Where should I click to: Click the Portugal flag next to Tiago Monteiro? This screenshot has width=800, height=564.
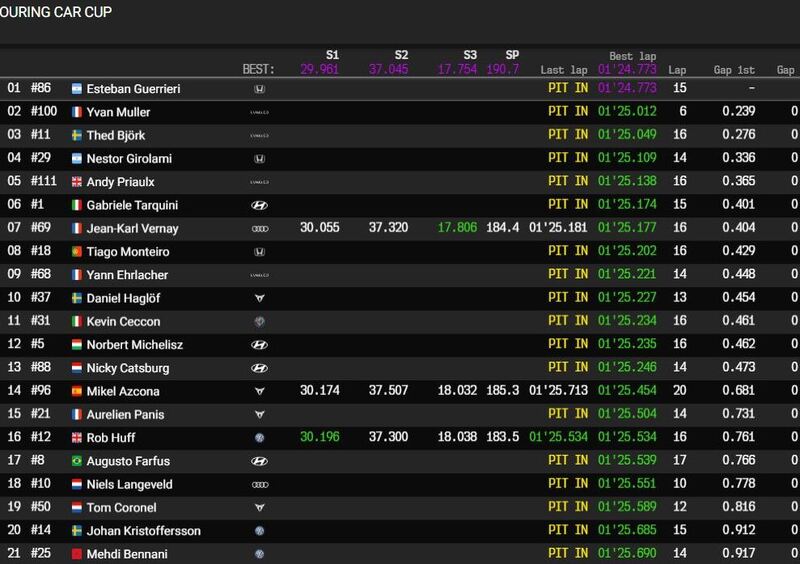tap(76, 252)
